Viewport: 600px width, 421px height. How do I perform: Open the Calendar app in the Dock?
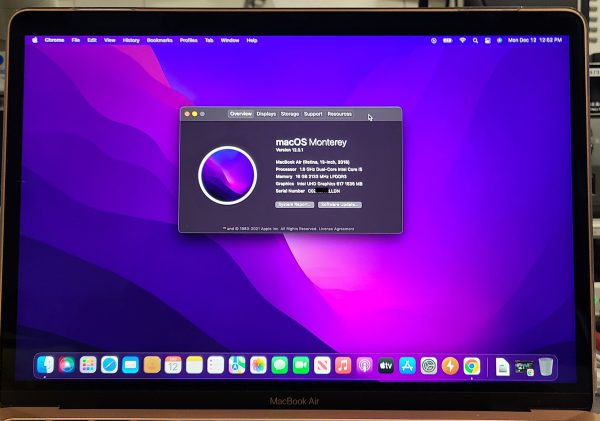[x=173, y=366]
